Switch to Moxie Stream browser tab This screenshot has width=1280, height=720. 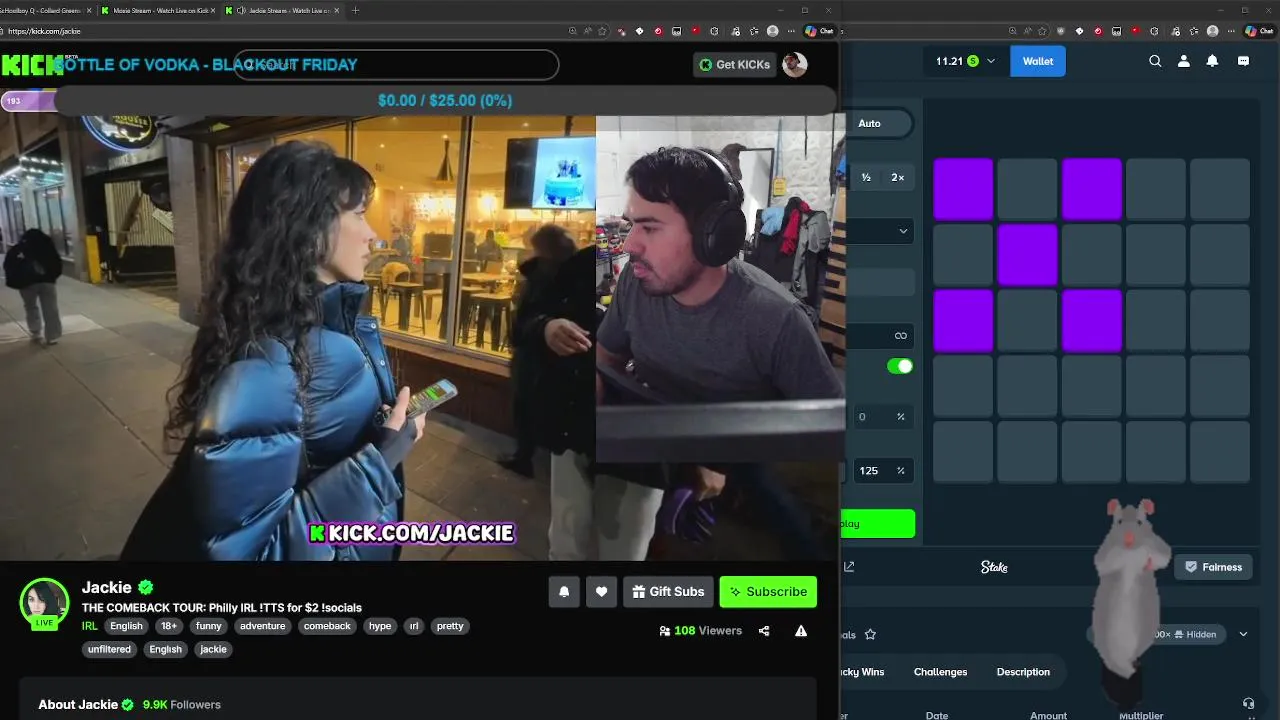[x=158, y=10]
